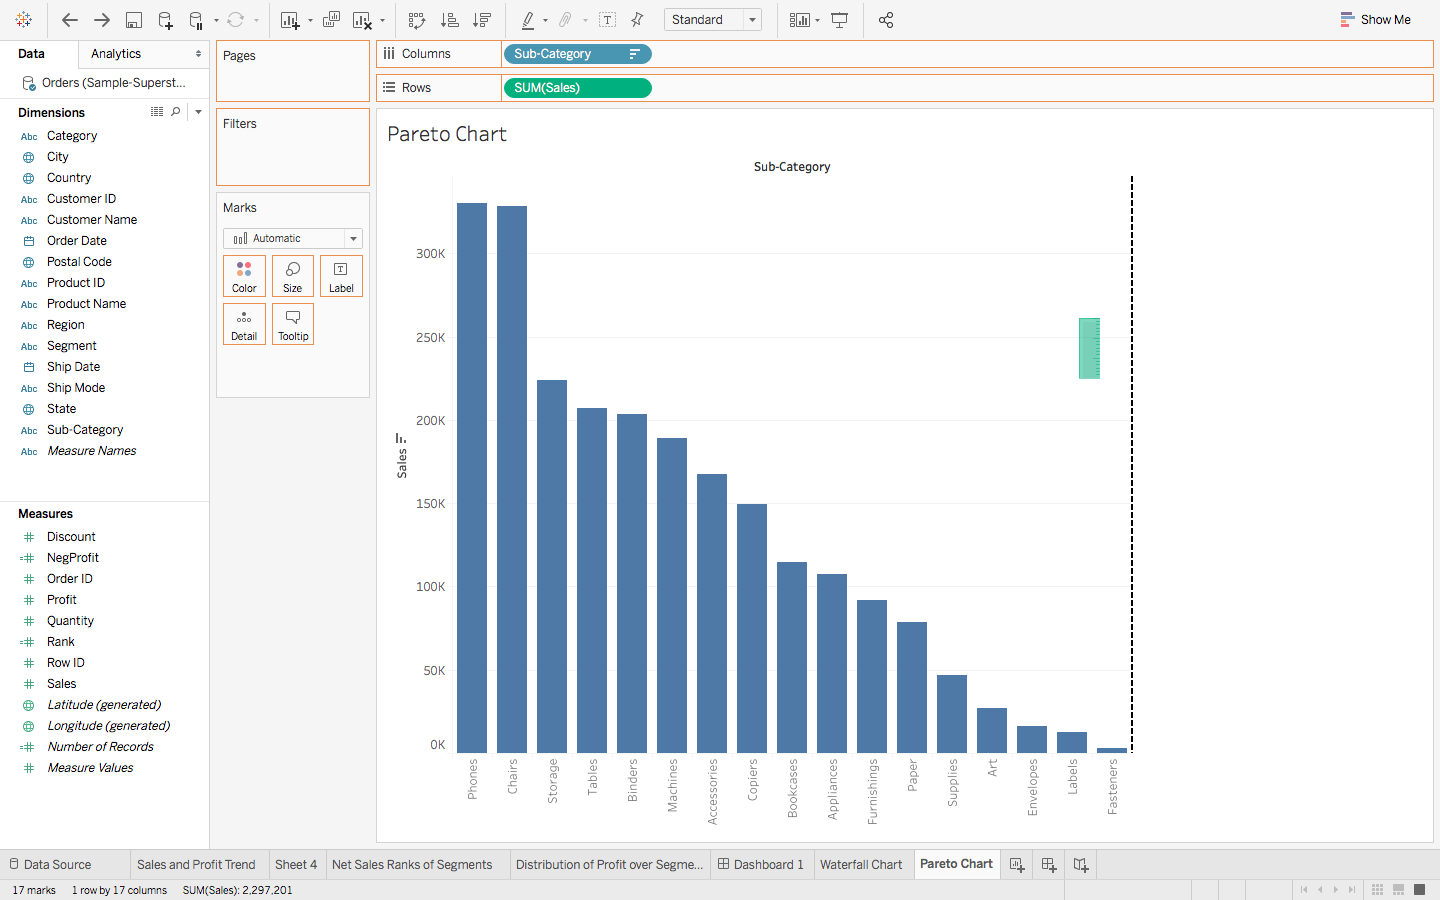This screenshot has width=1440, height=900.
Task: Click the New Worksheet toolbar icon
Action: coord(290,20)
